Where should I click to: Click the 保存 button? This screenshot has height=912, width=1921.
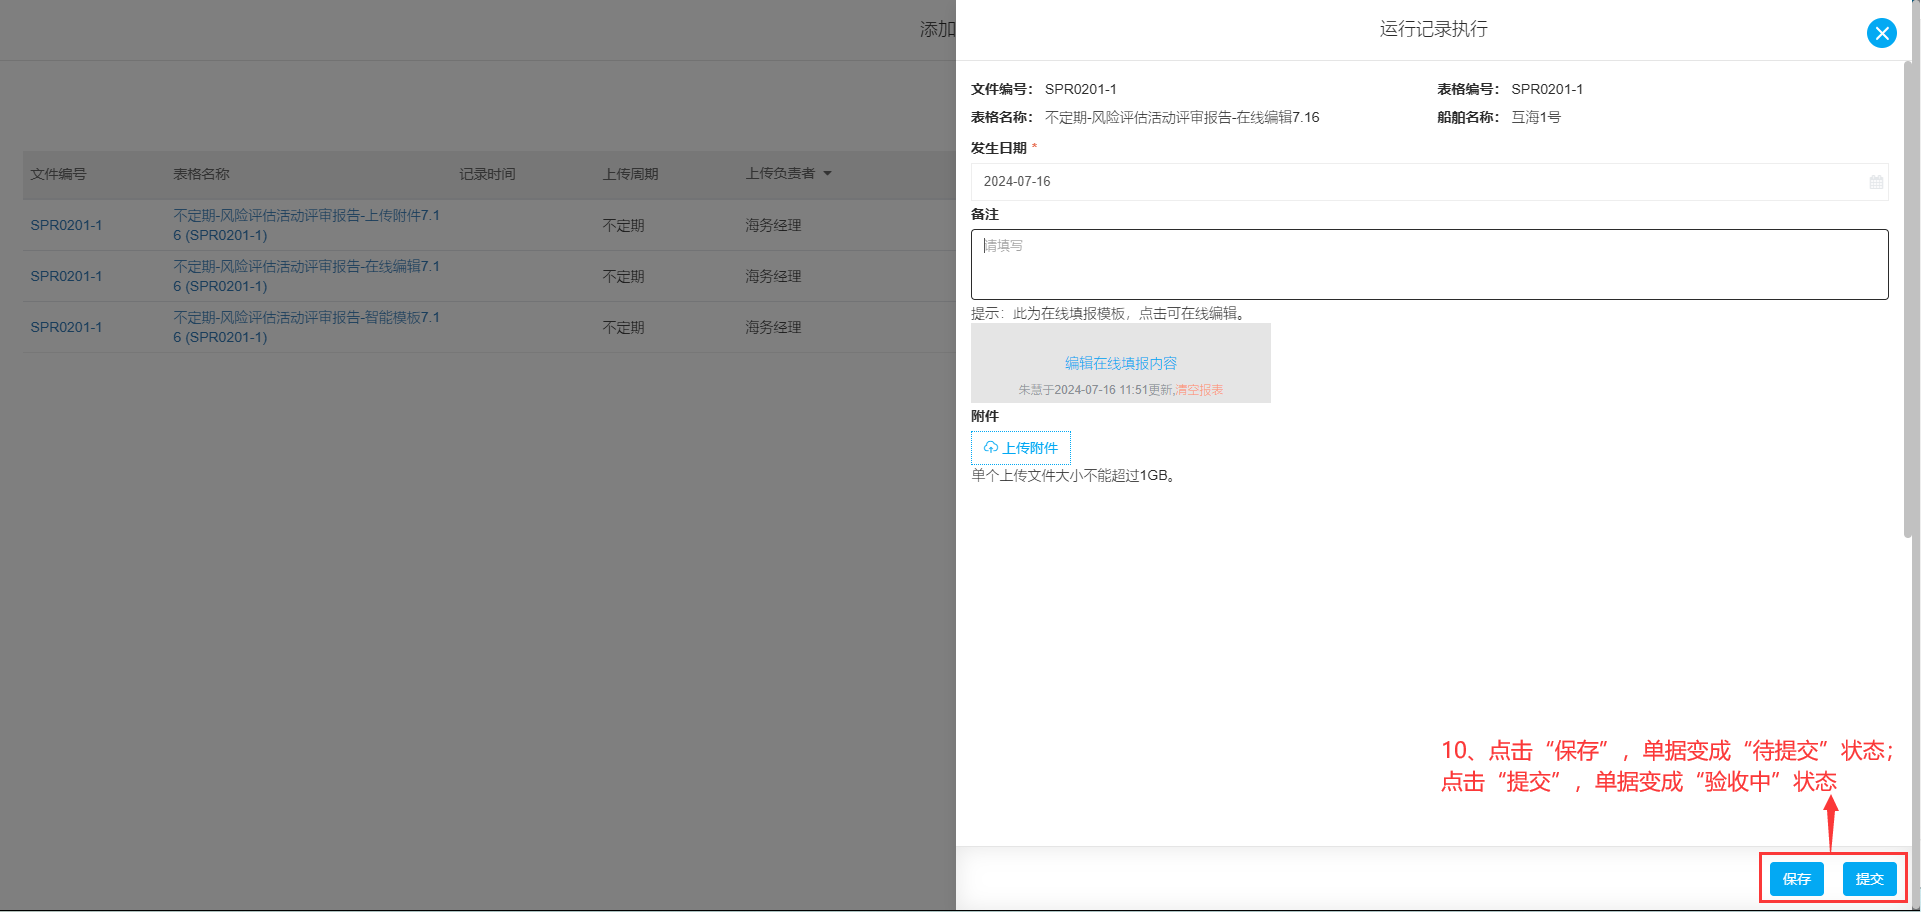(x=1796, y=879)
